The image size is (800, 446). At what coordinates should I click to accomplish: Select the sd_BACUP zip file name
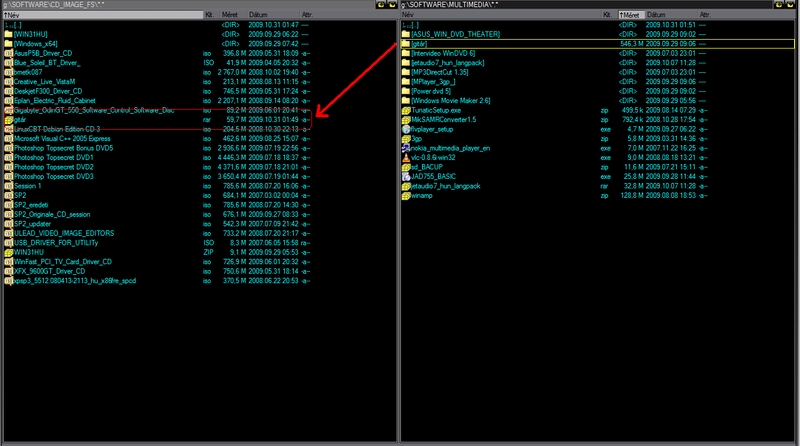[427, 167]
